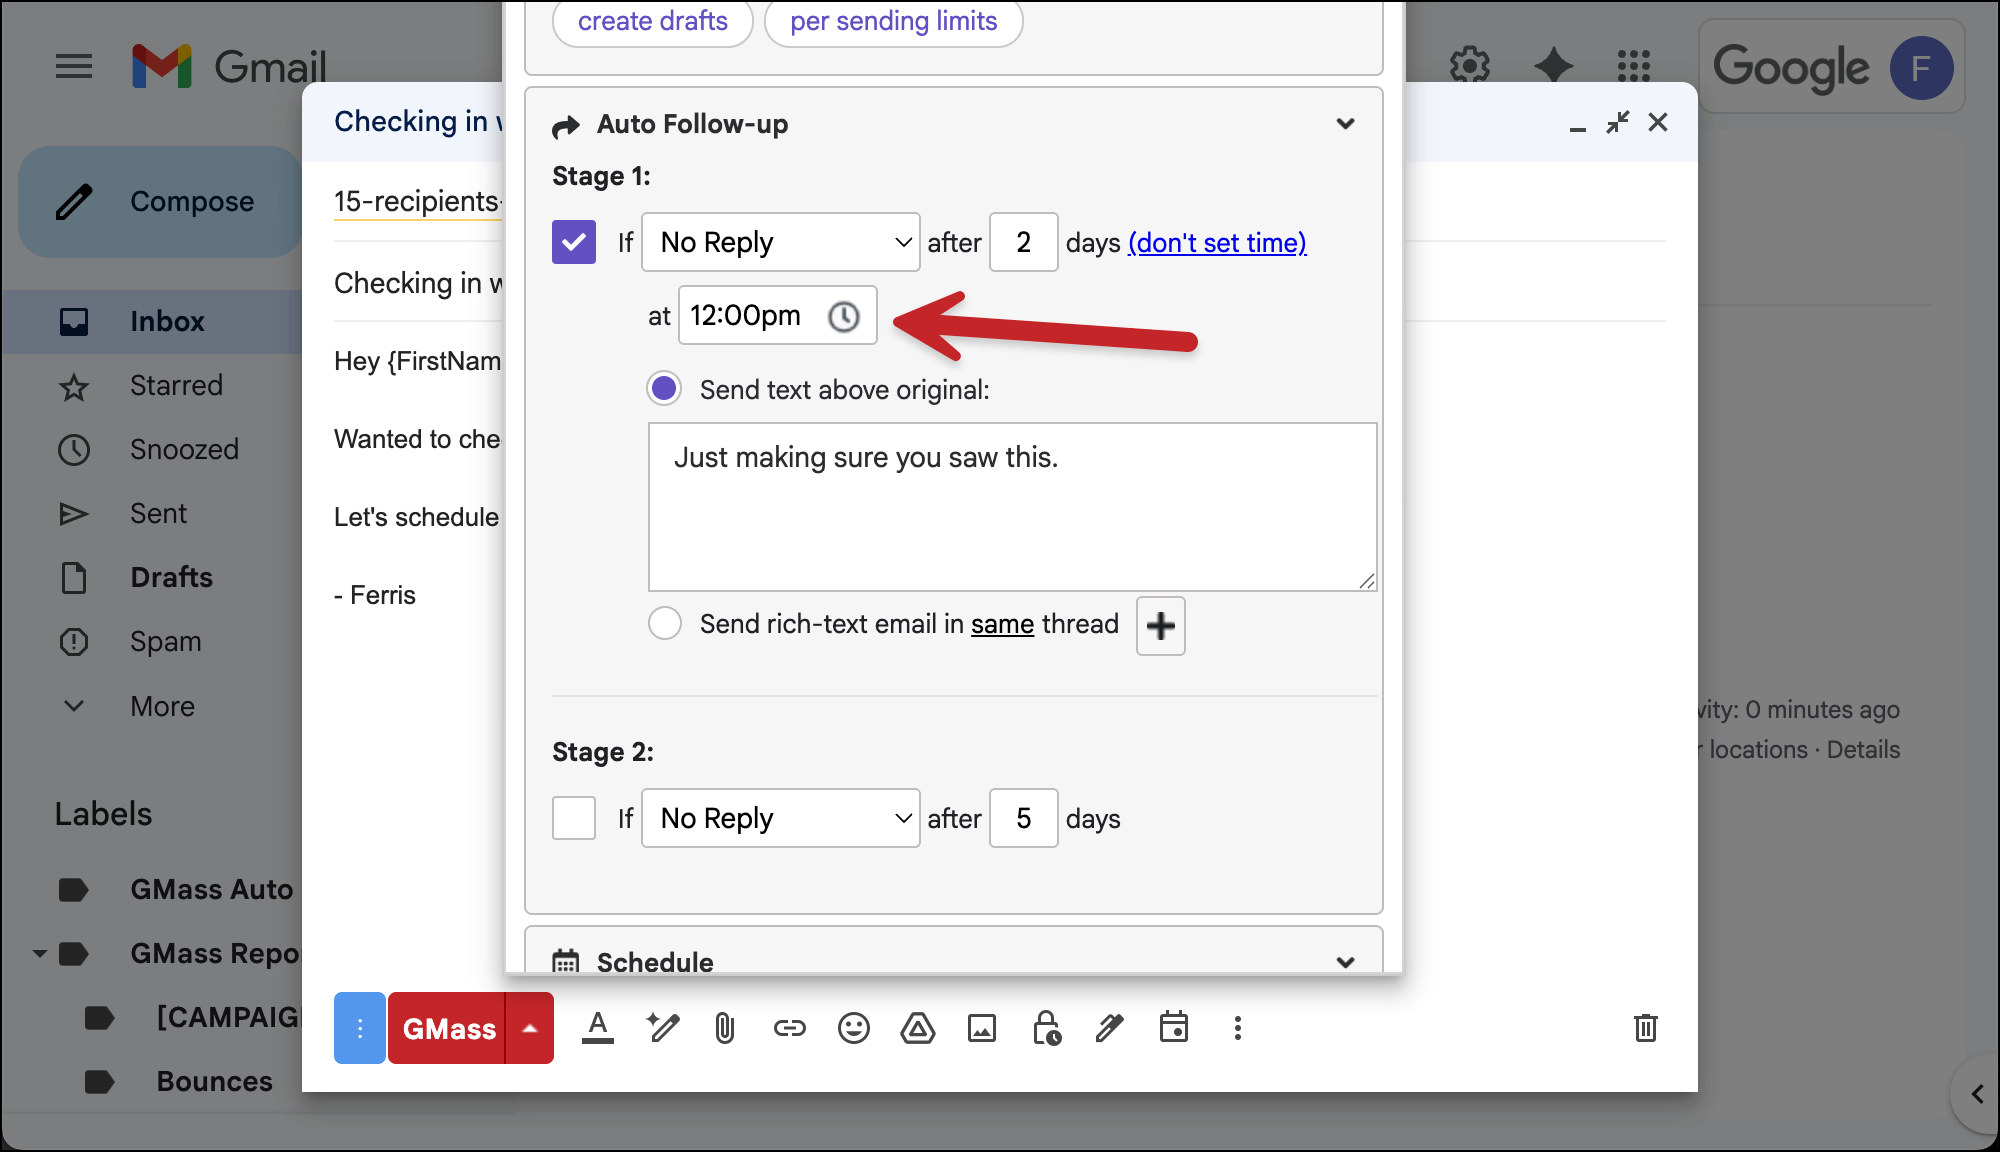The width and height of the screenshot is (2000, 1152).
Task: Click the insert link icon
Action: (x=789, y=1028)
